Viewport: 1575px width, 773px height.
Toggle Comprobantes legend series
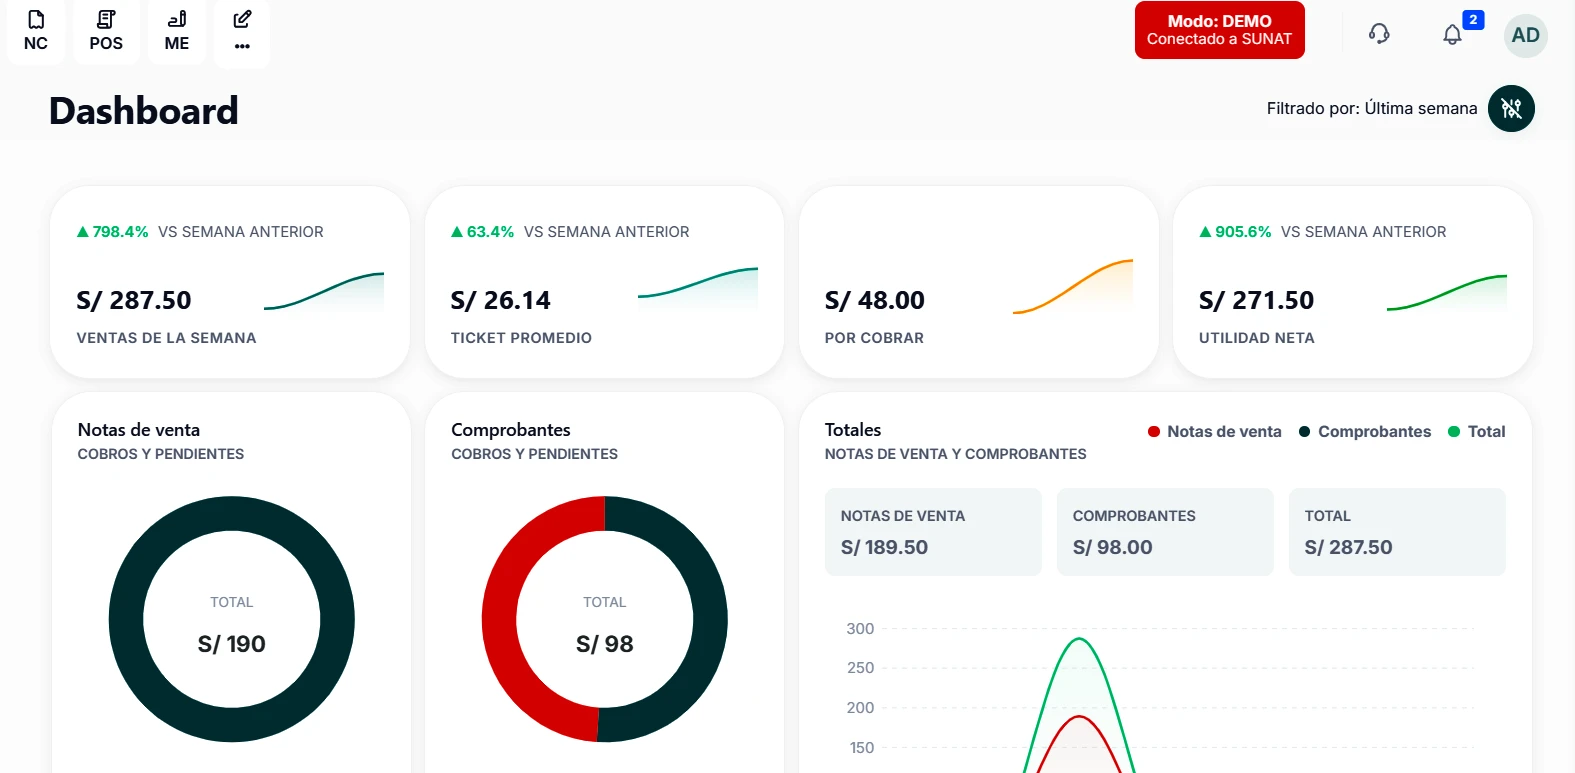(1365, 432)
